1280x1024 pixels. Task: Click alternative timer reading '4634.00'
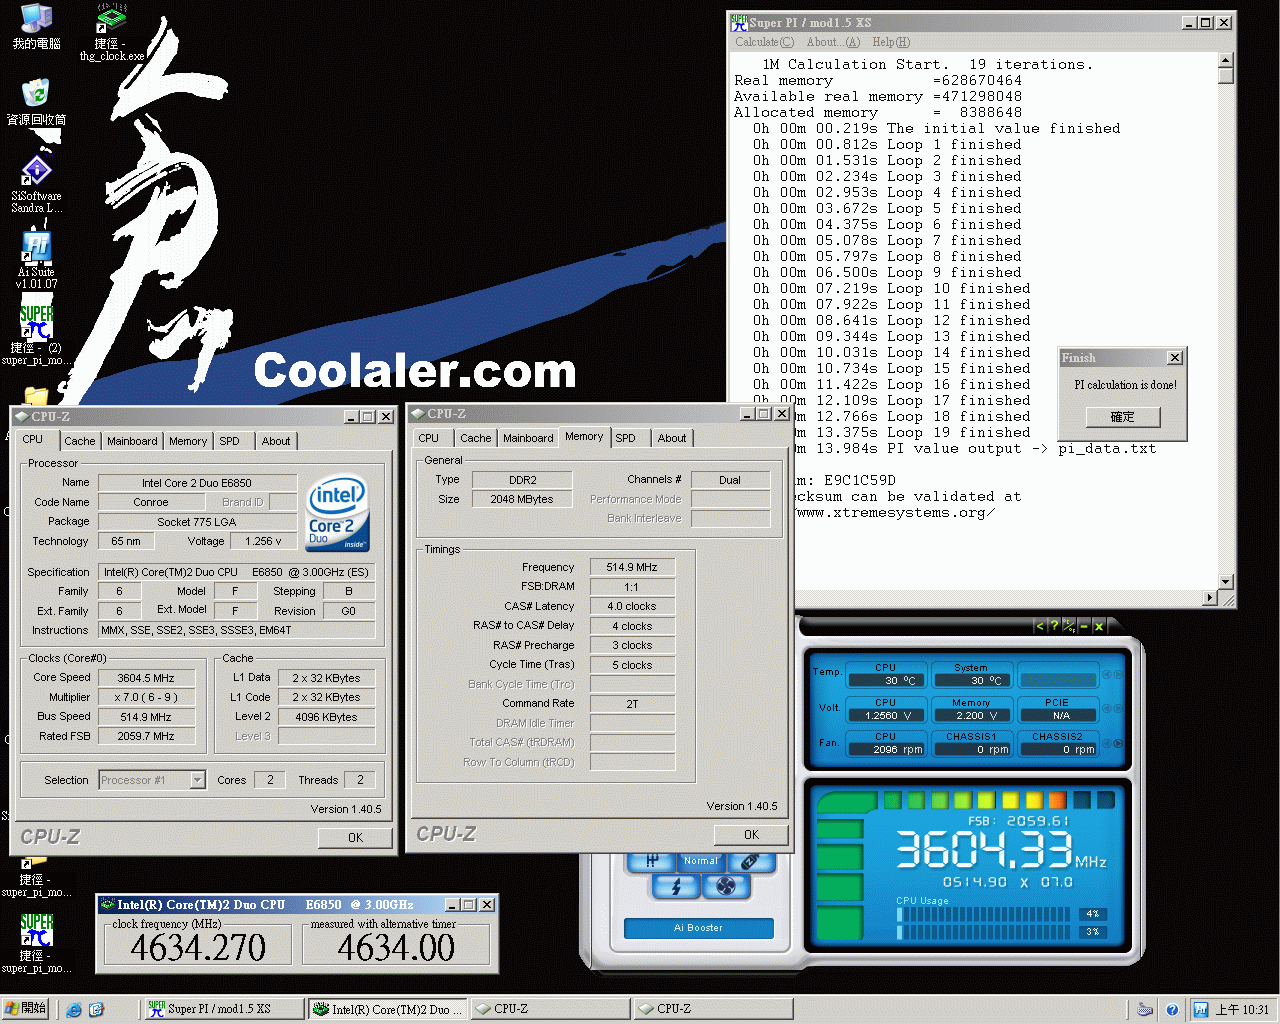point(396,947)
